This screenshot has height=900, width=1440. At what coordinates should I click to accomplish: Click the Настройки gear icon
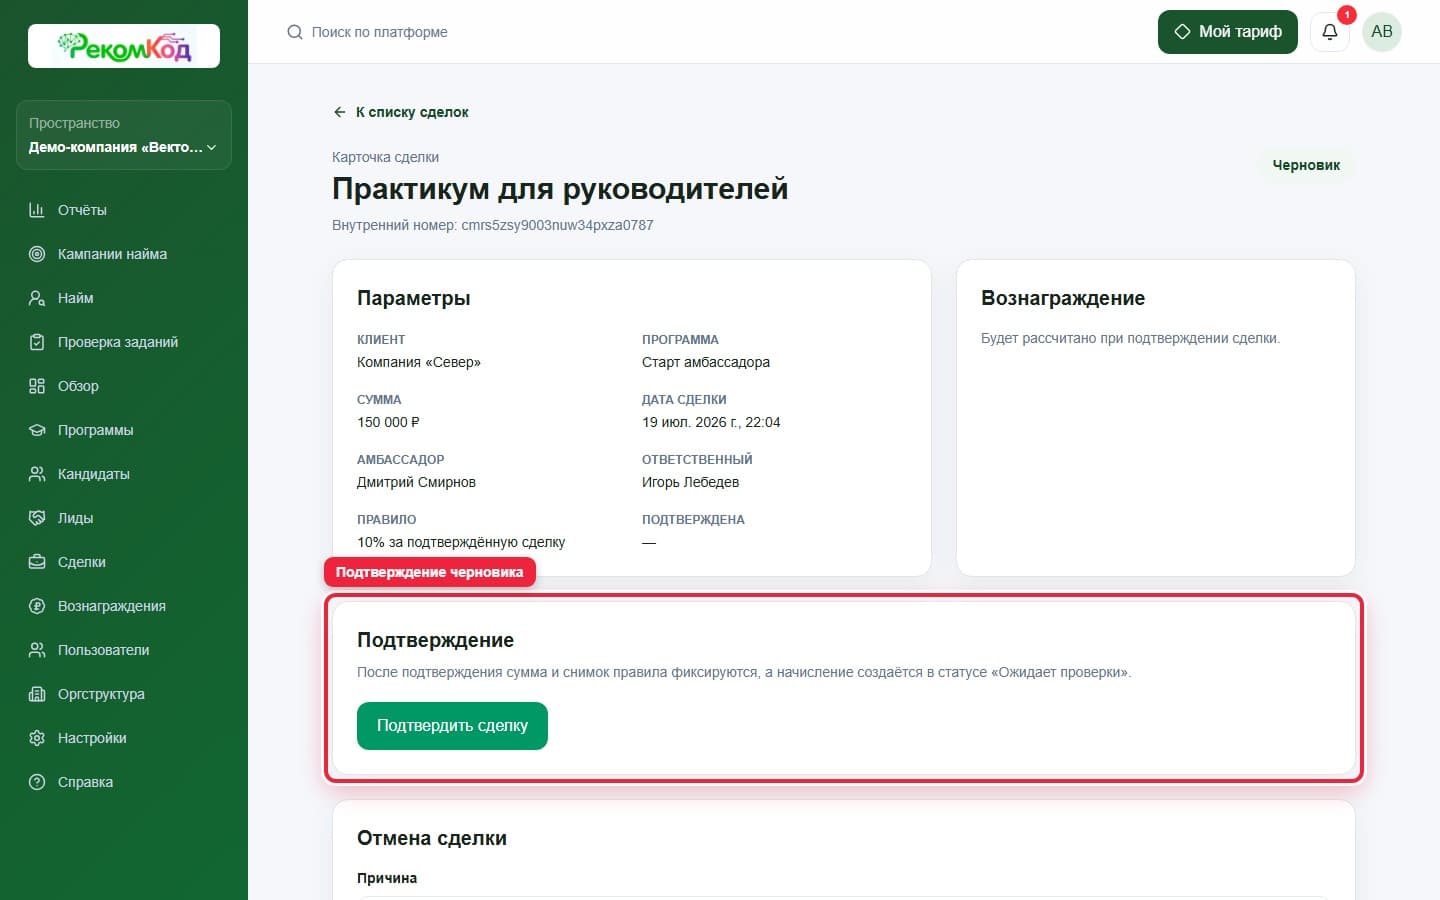click(x=37, y=738)
